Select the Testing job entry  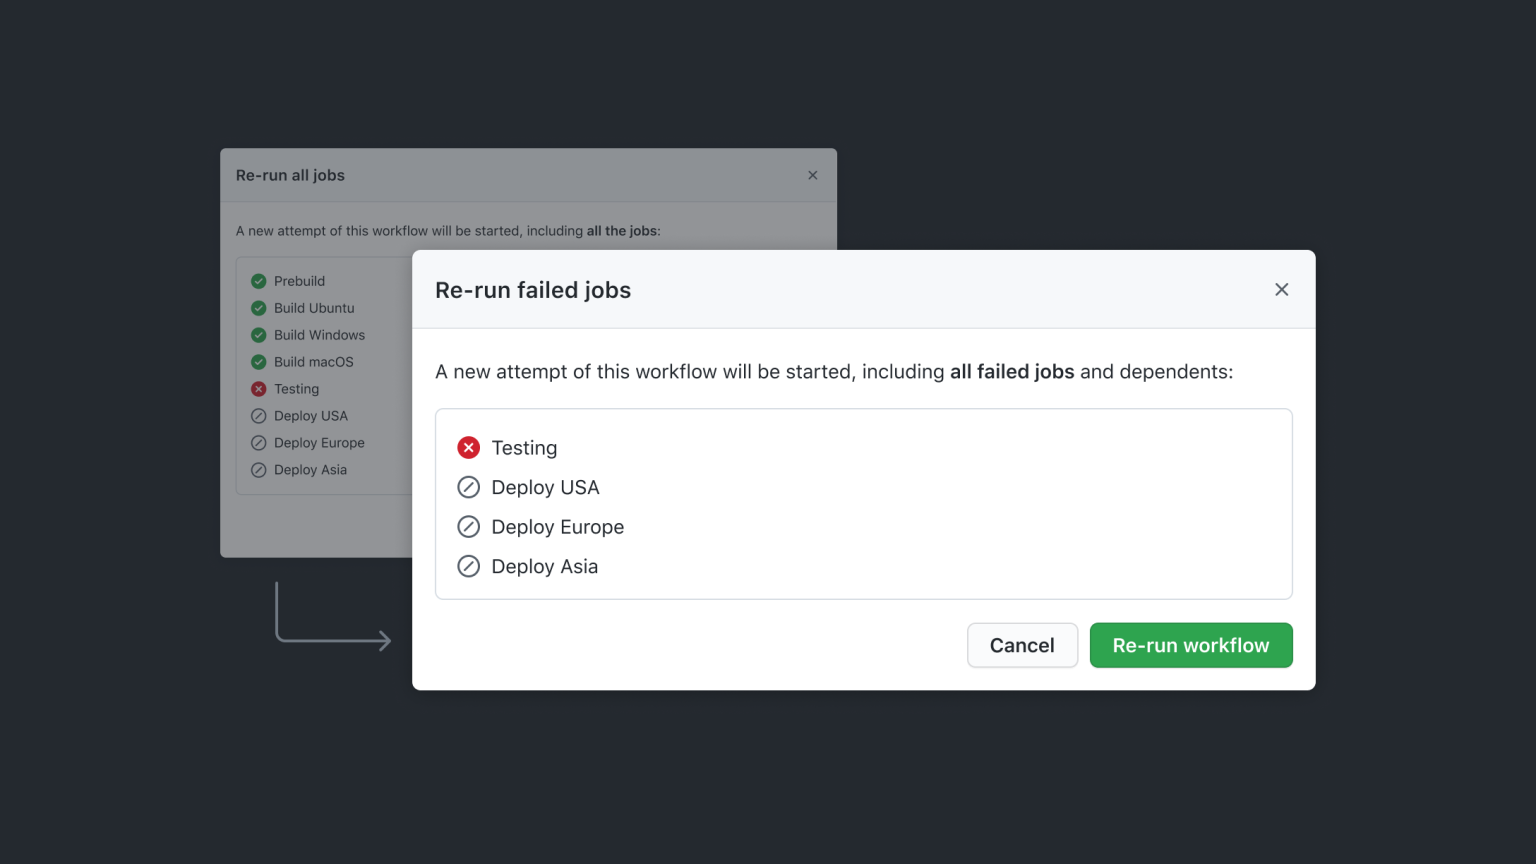click(x=522, y=447)
